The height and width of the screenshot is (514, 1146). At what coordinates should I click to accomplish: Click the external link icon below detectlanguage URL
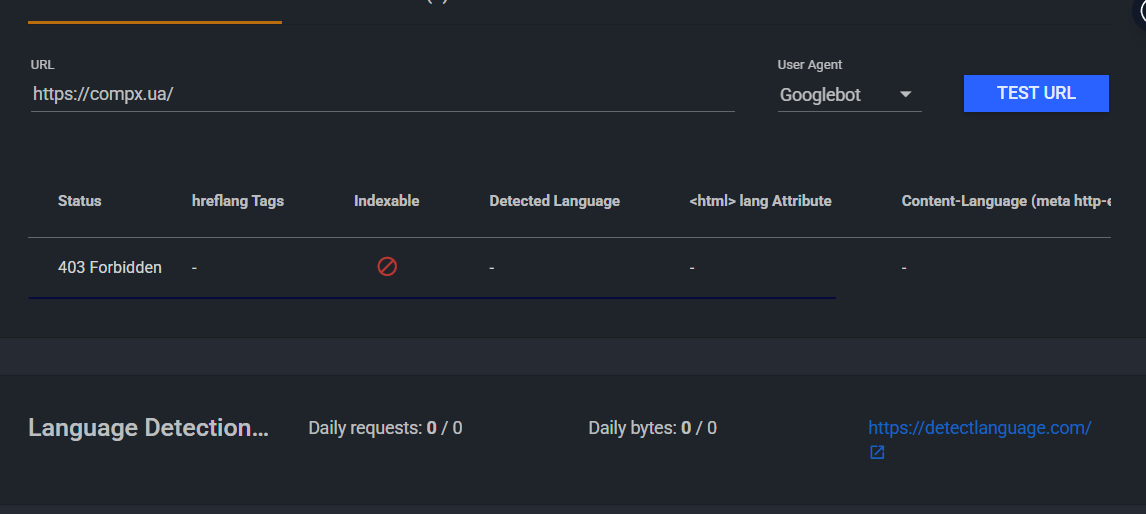pos(877,453)
